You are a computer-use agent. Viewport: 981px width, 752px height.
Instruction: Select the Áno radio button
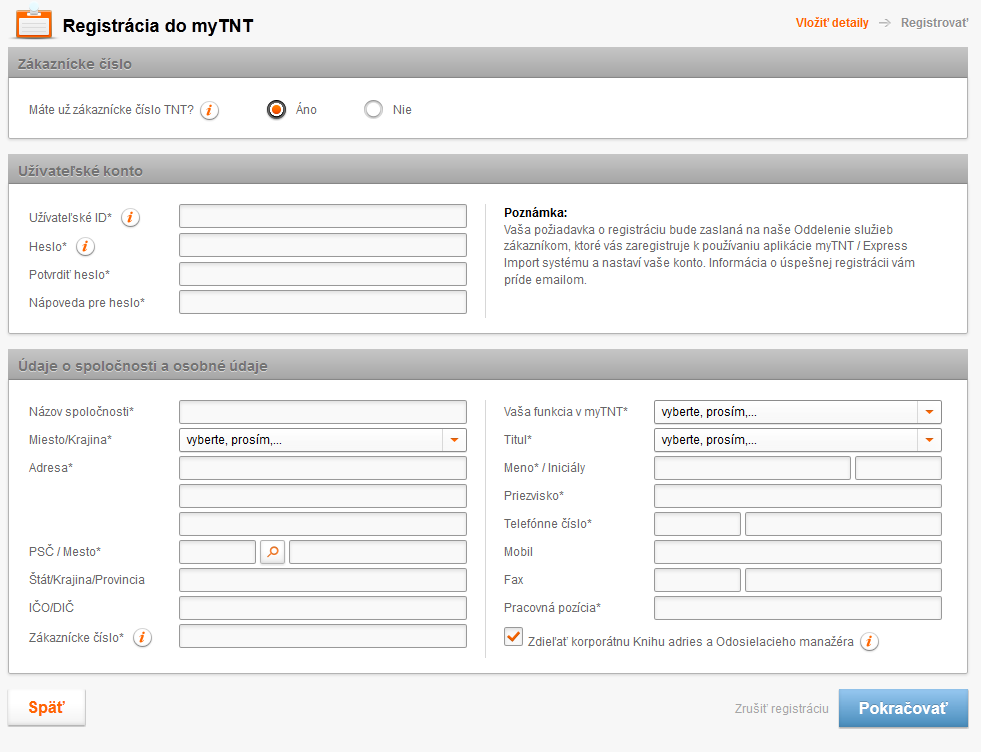pos(277,109)
